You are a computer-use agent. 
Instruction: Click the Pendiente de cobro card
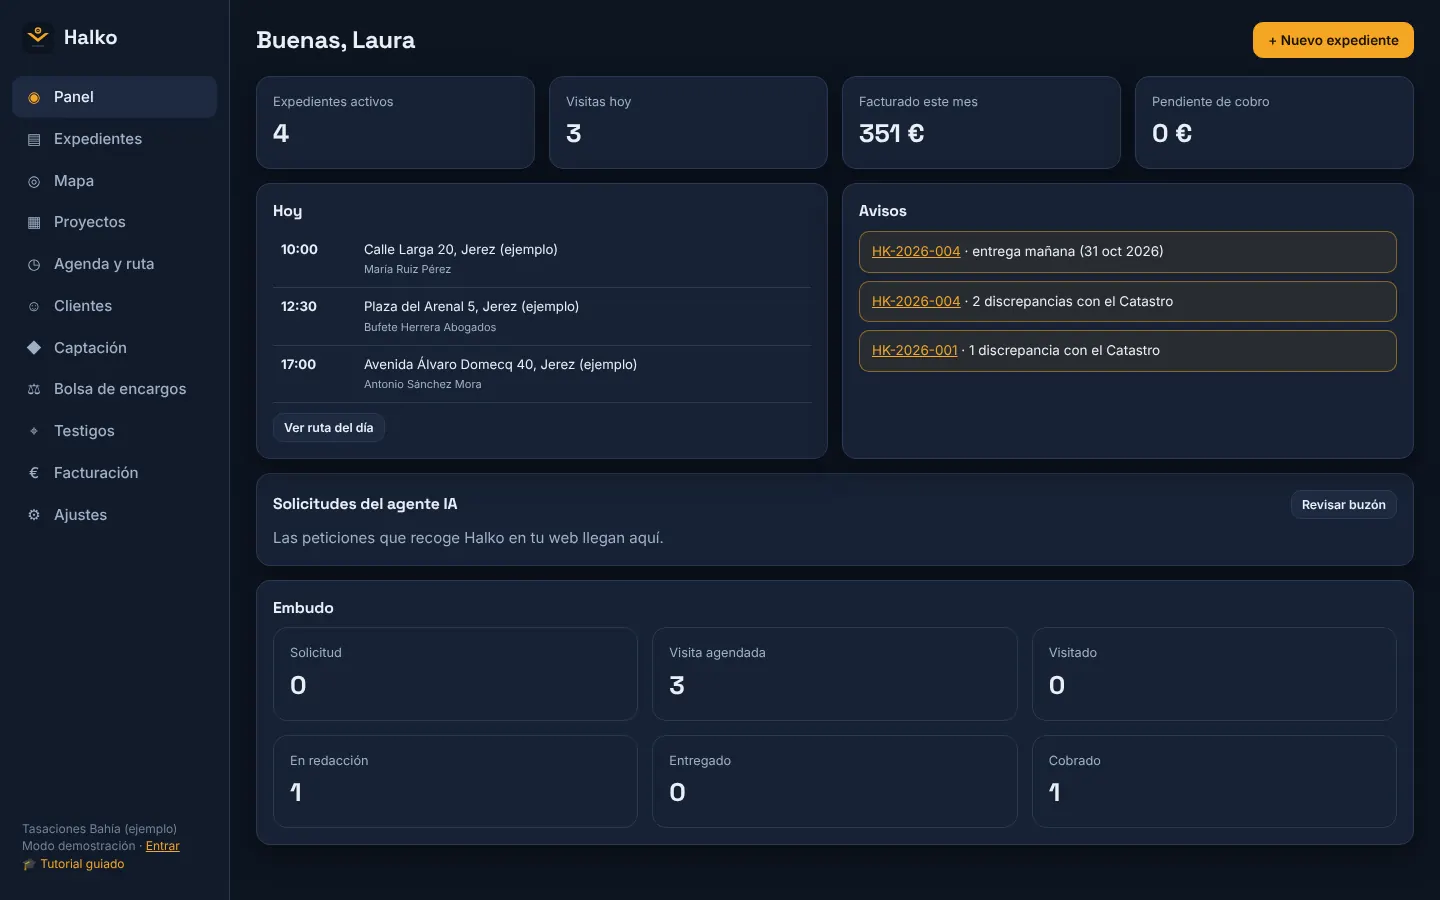(x=1274, y=122)
